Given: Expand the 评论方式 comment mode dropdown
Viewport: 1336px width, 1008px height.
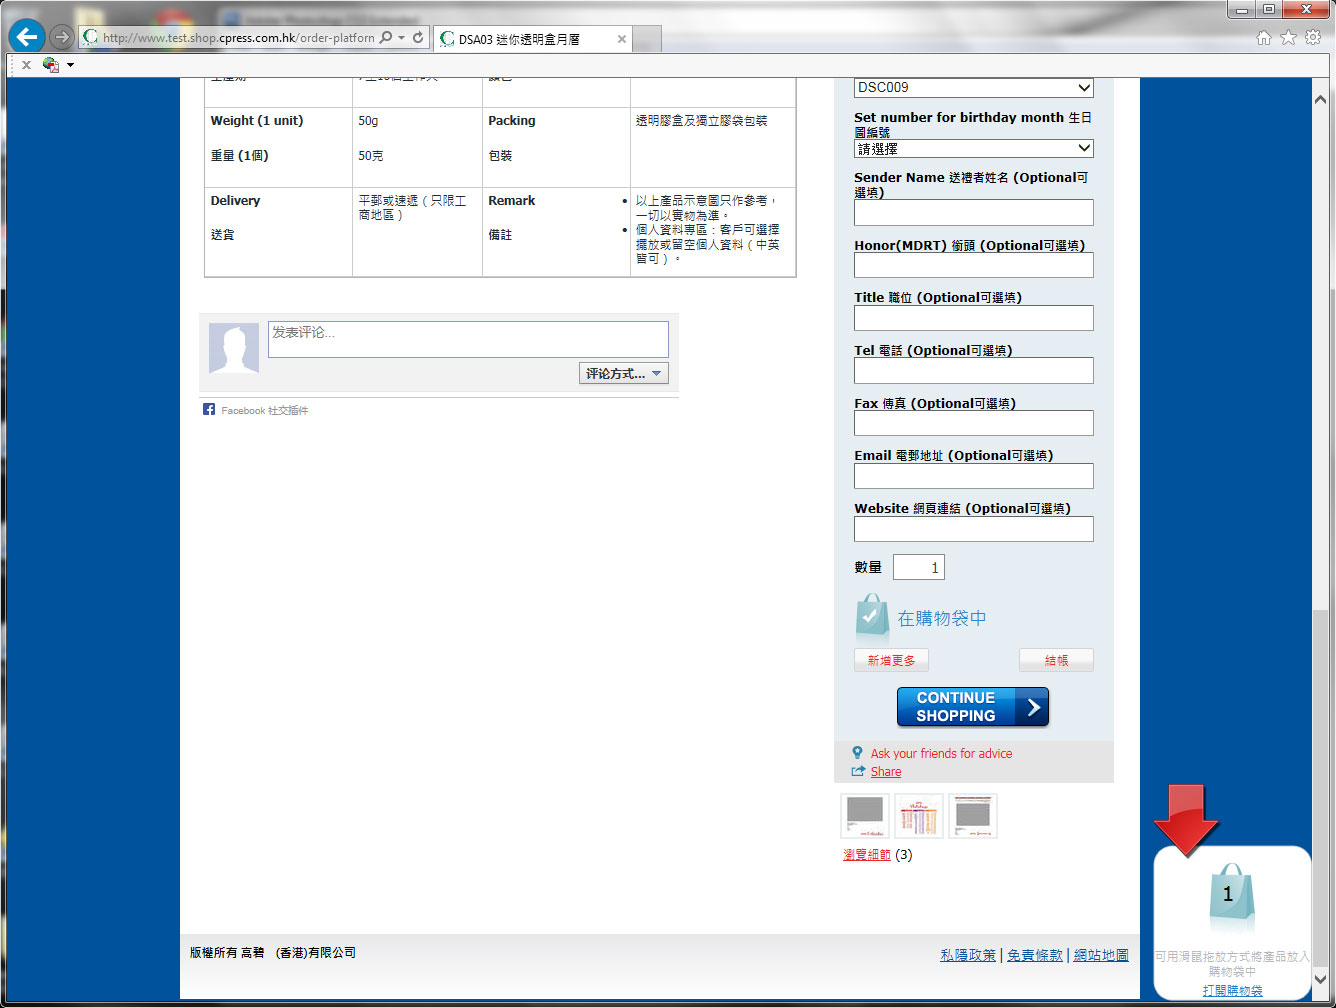Looking at the screenshot, I should pos(623,373).
